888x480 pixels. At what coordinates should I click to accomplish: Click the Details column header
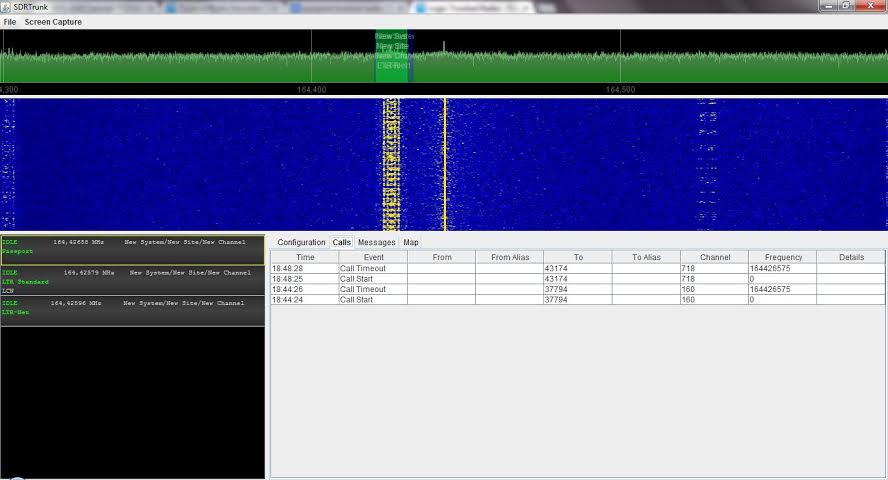coord(851,257)
